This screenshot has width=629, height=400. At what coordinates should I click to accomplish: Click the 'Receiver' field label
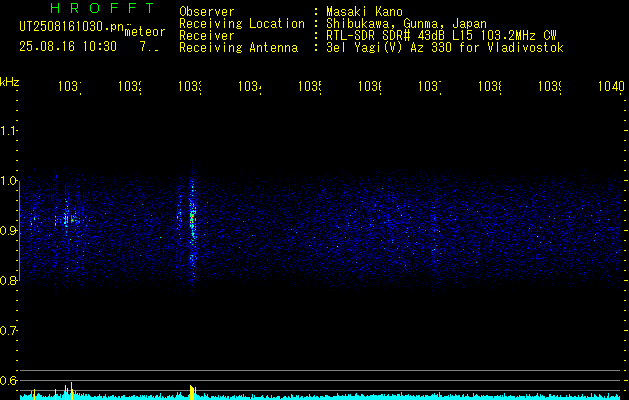207,36
